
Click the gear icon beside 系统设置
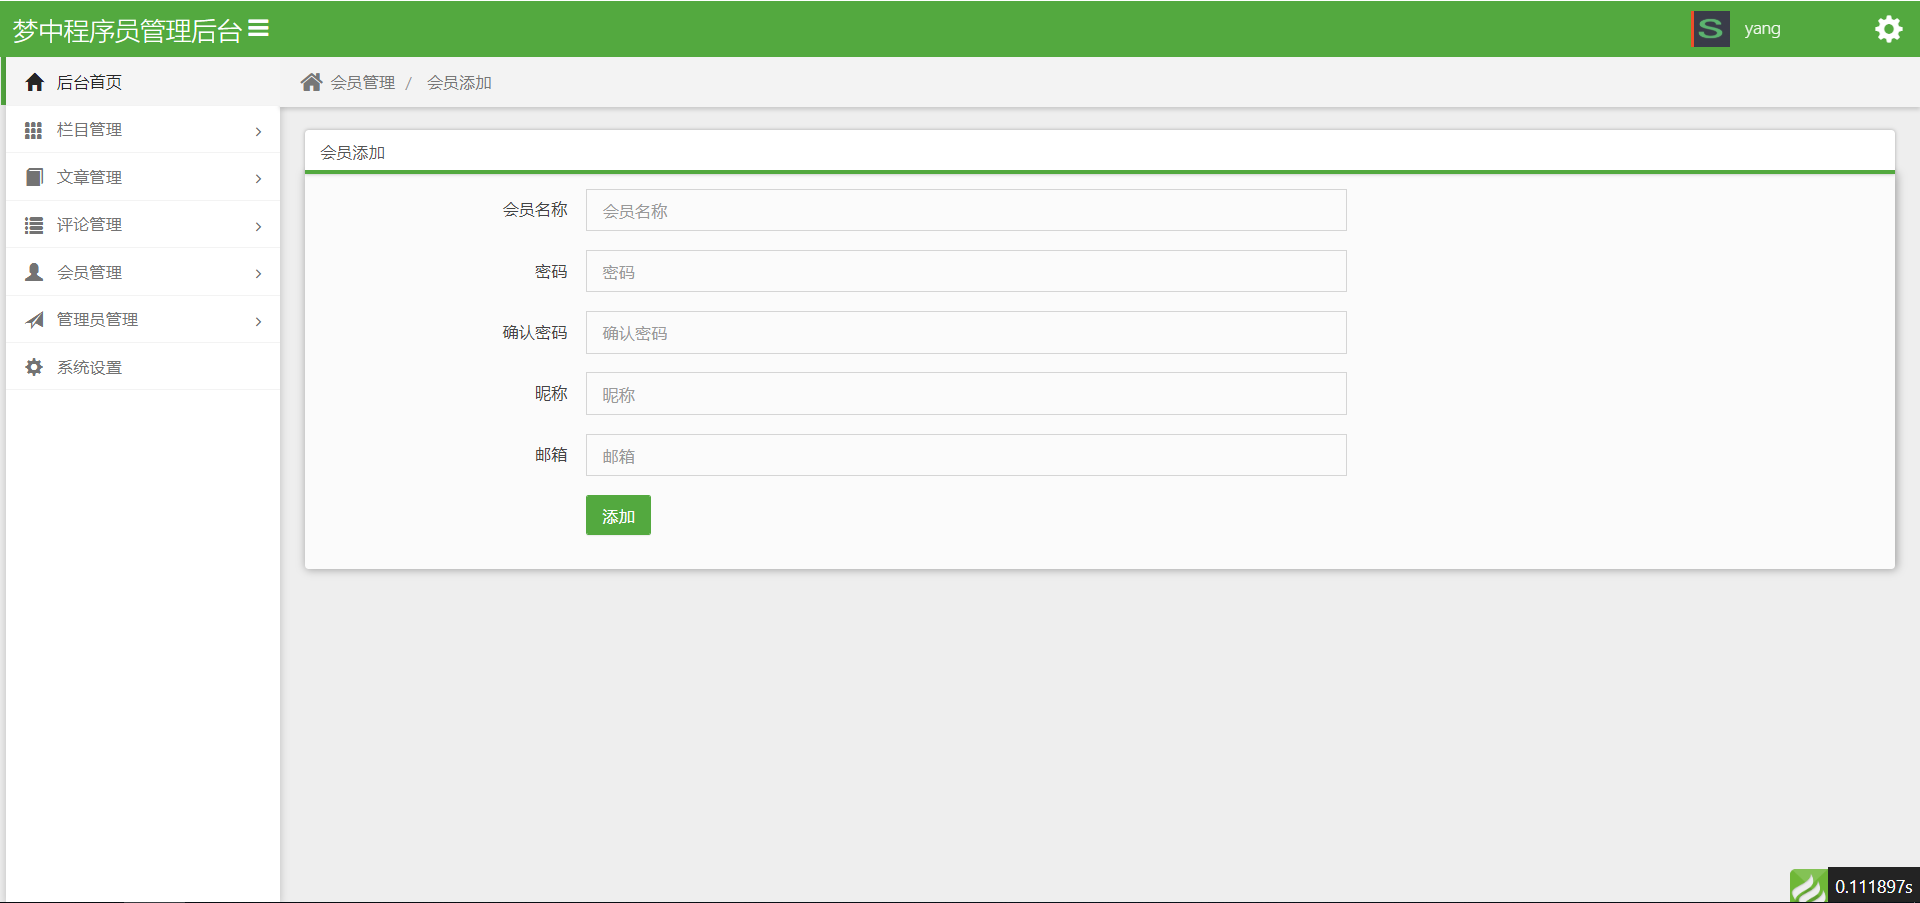point(34,367)
